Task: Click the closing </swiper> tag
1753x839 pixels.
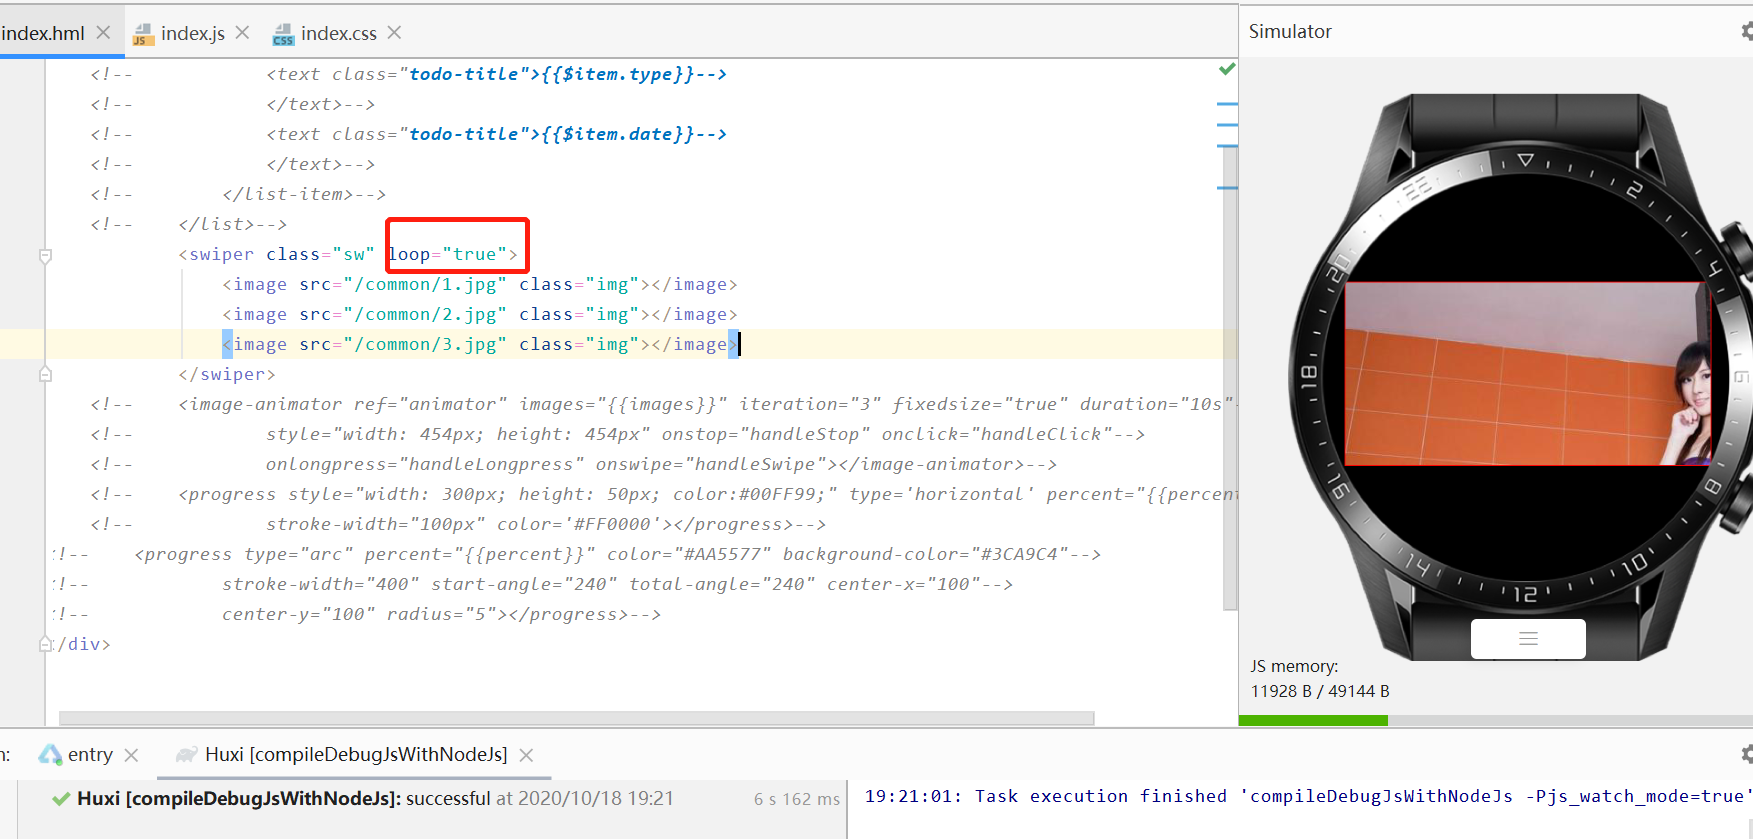Action: click(227, 374)
